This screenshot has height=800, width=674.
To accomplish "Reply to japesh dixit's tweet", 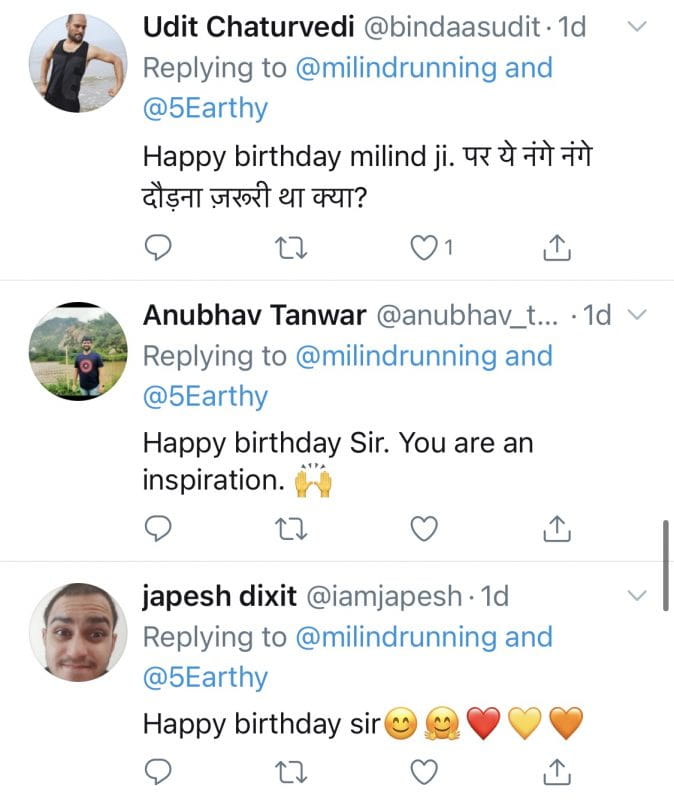I will (x=159, y=771).
